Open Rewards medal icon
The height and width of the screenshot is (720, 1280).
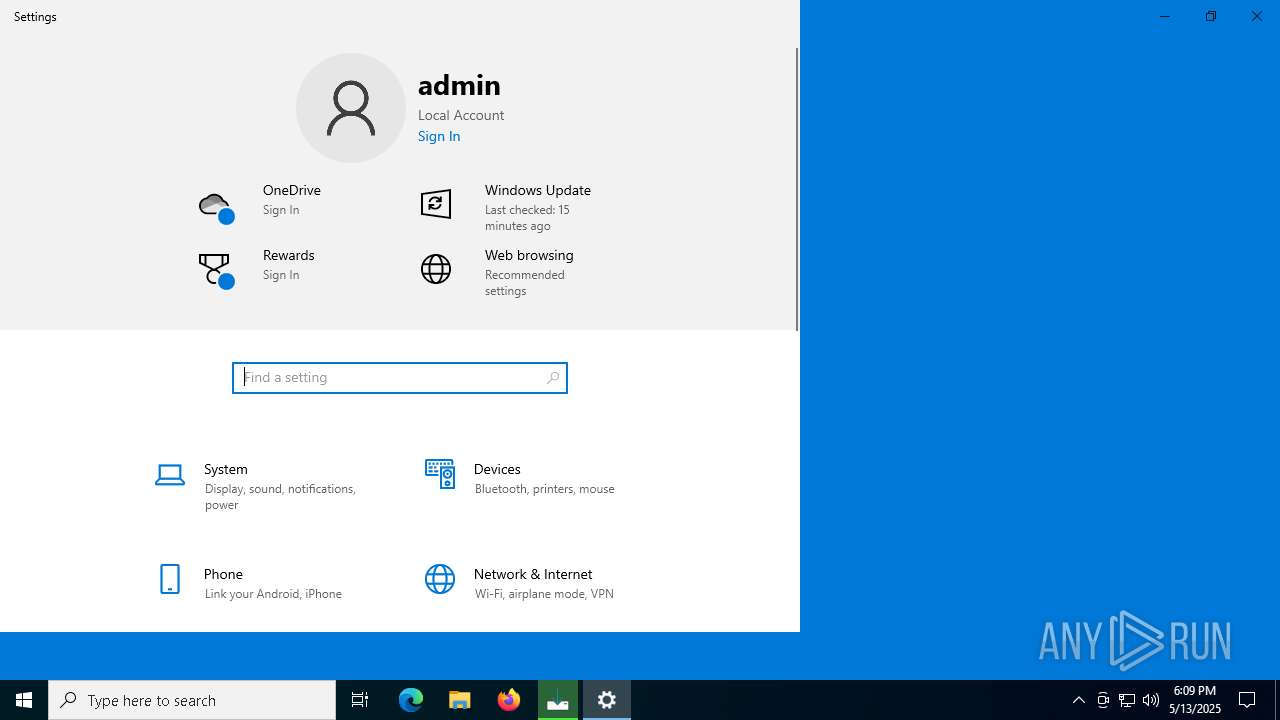tap(216, 271)
